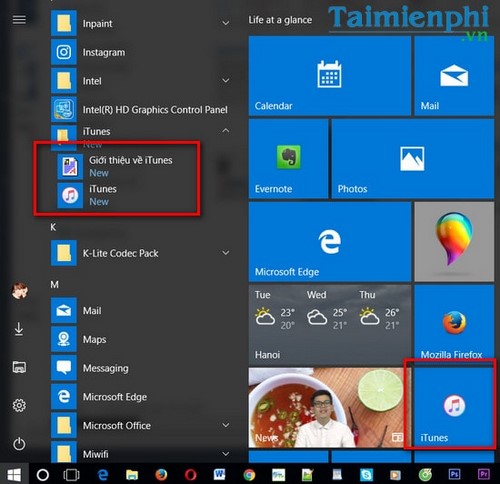Expand the Intel folder chevron
Screen dimensions: 500x484
(226, 81)
